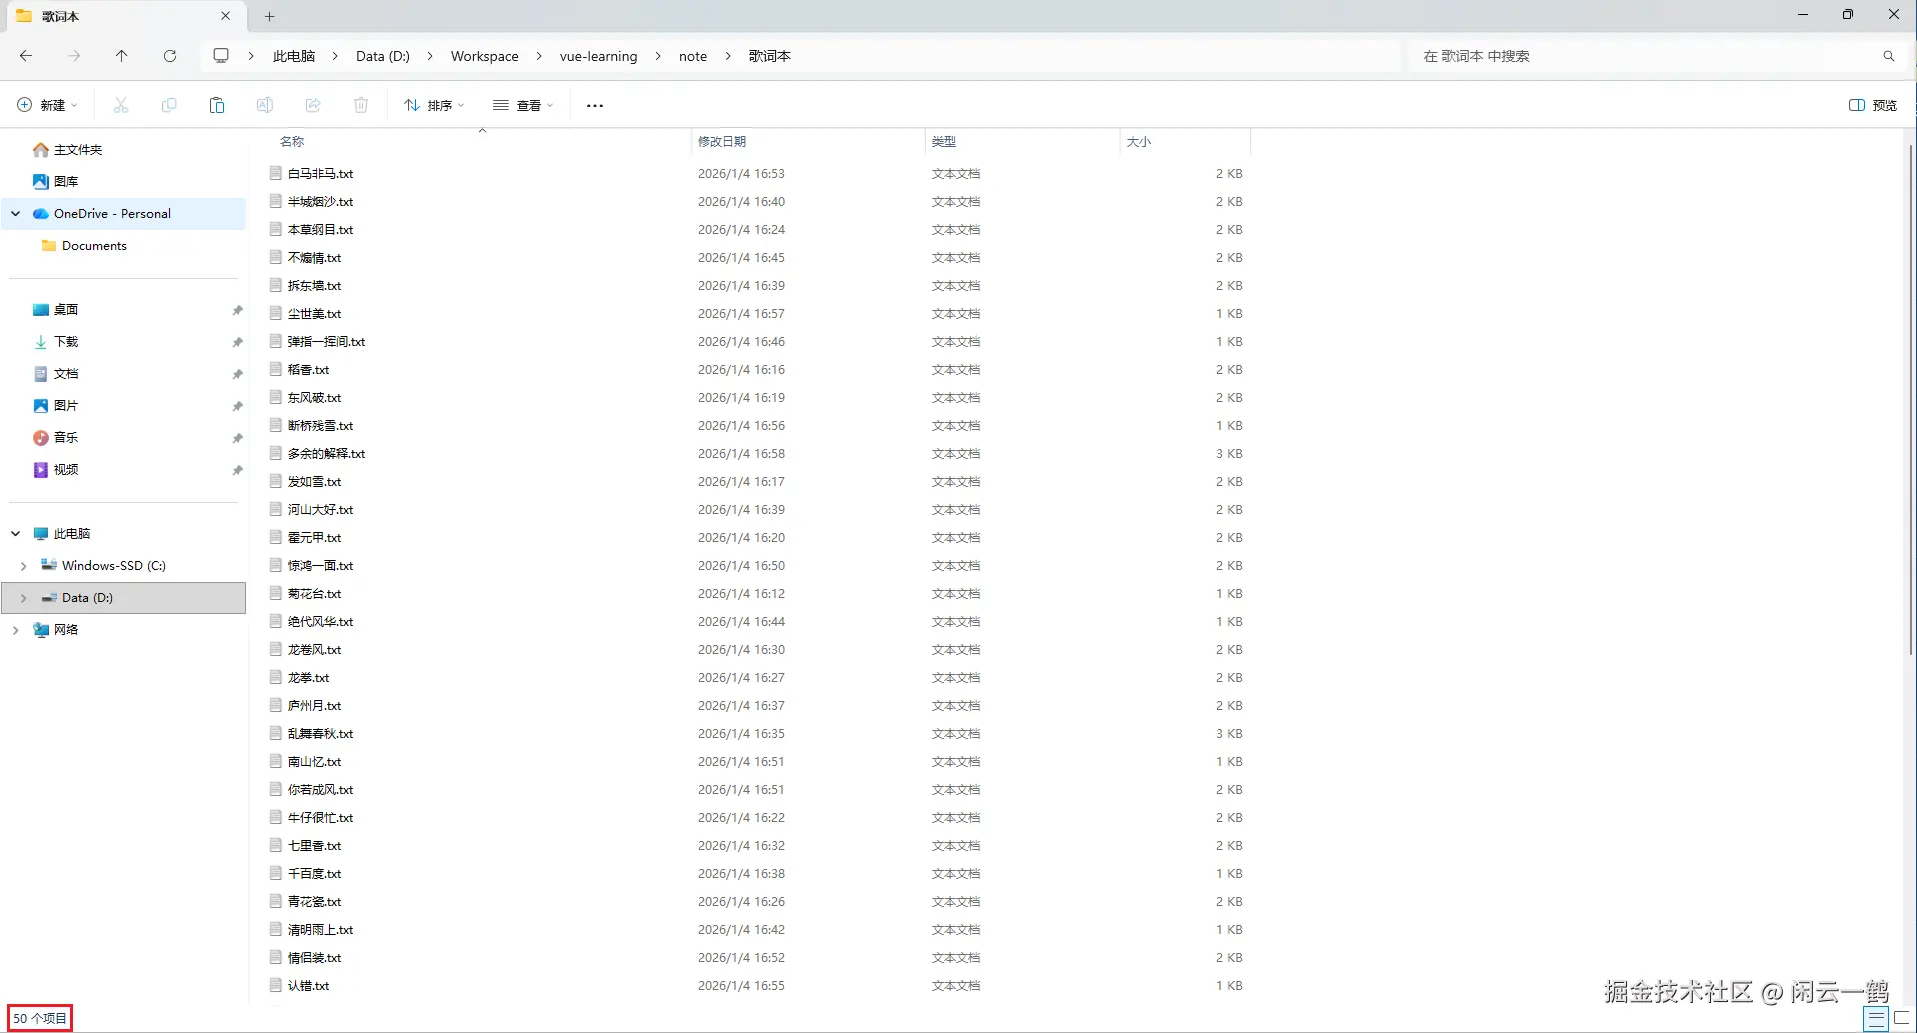Click the Copy icon in the toolbar

coord(169,105)
